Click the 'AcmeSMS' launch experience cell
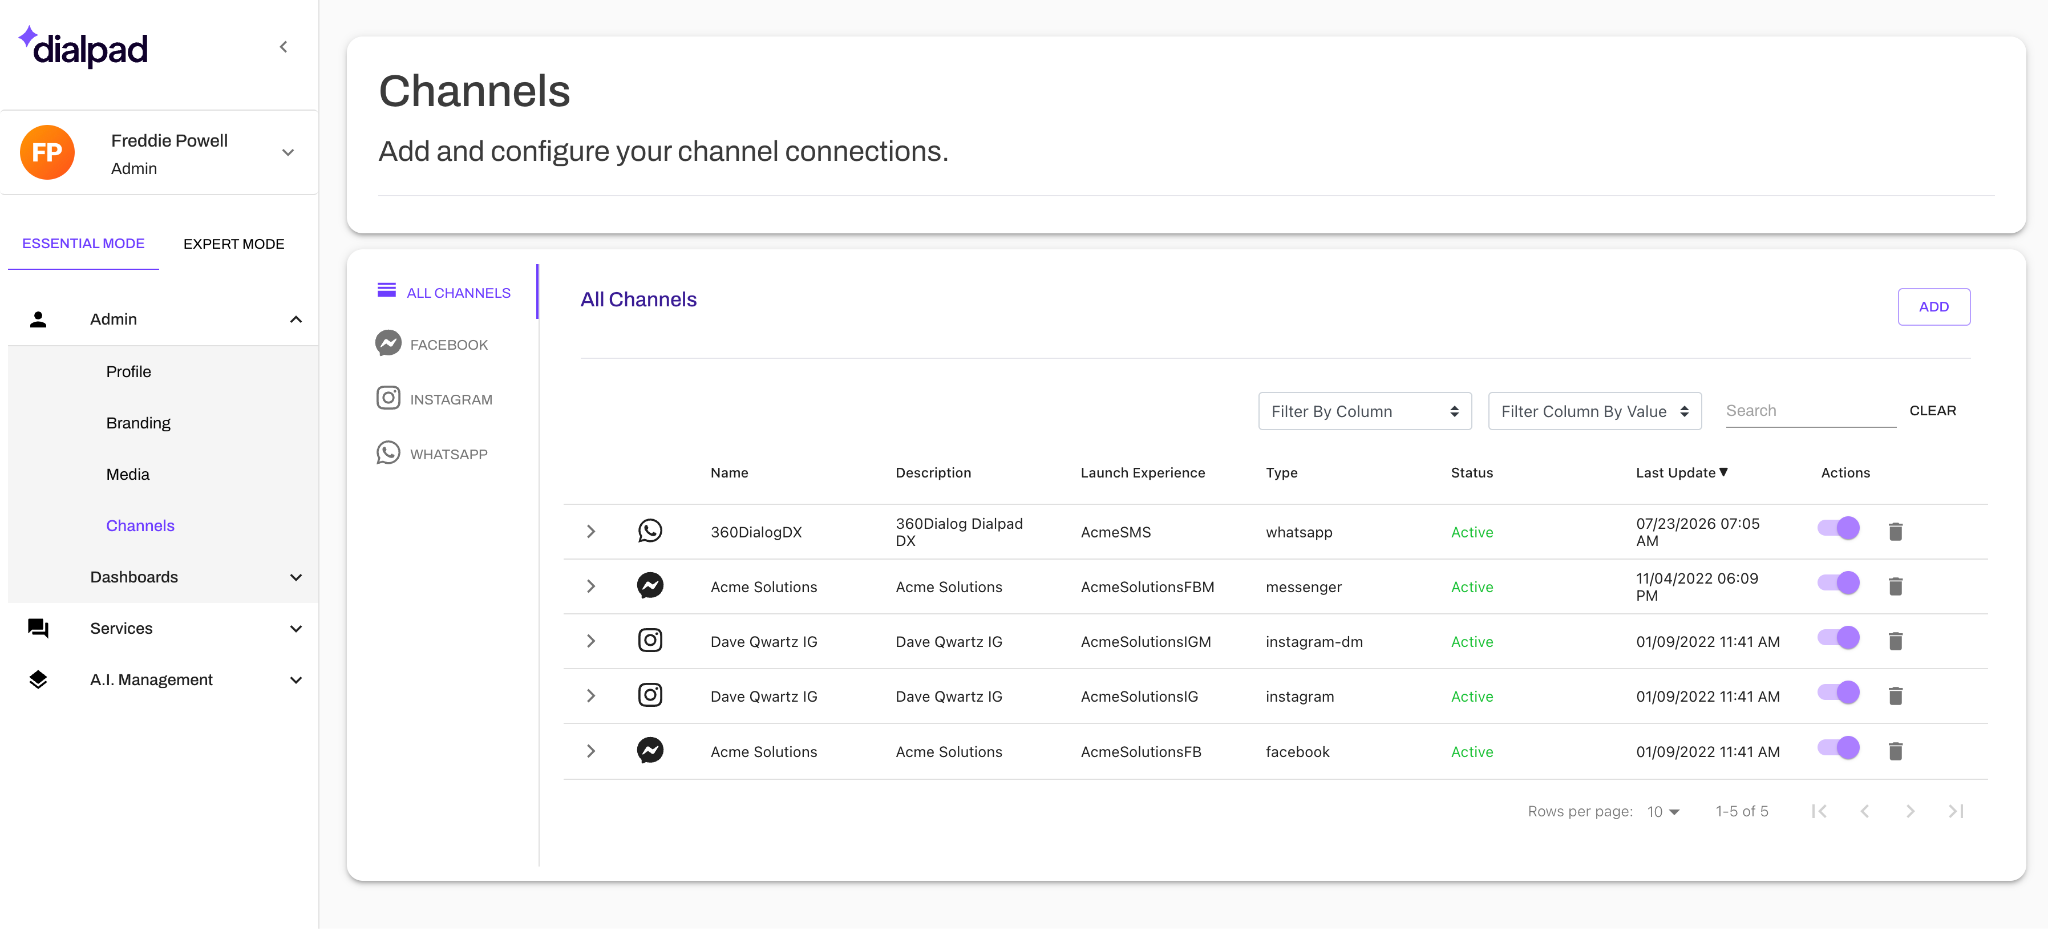Image resolution: width=2048 pixels, height=929 pixels. tap(1116, 532)
